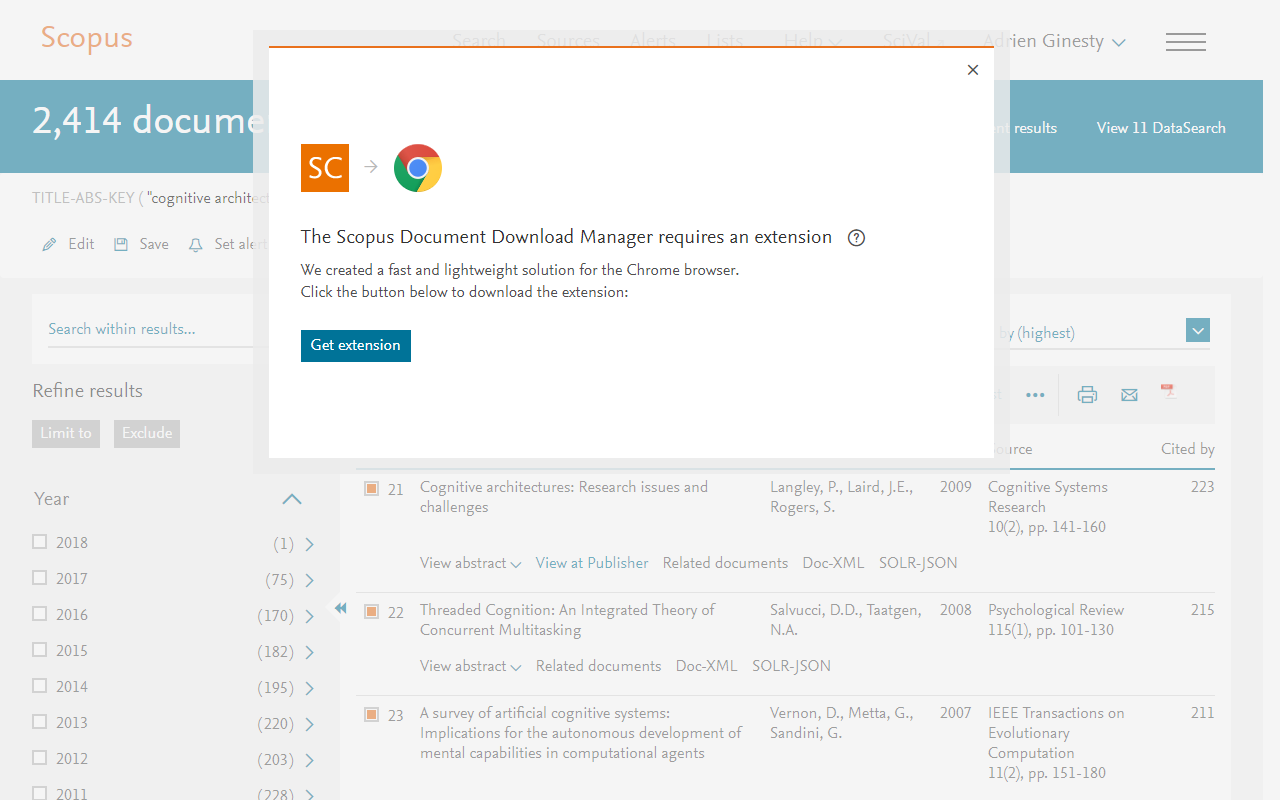This screenshot has width=1280, height=800.
Task: Collapse the refine results sidebar with double arrows
Action: click(x=340, y=607)
